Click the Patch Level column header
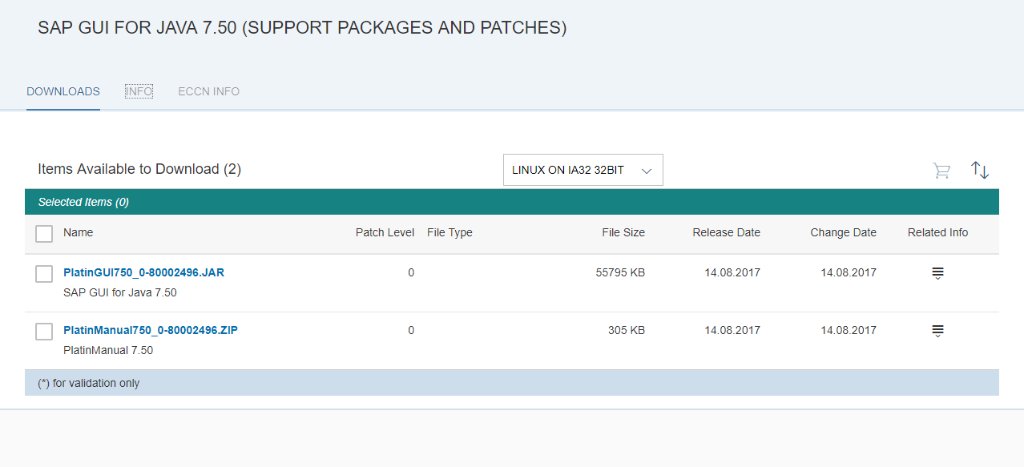The width and height of the screenshot is (1024, 467). click(x=385, y=233)
